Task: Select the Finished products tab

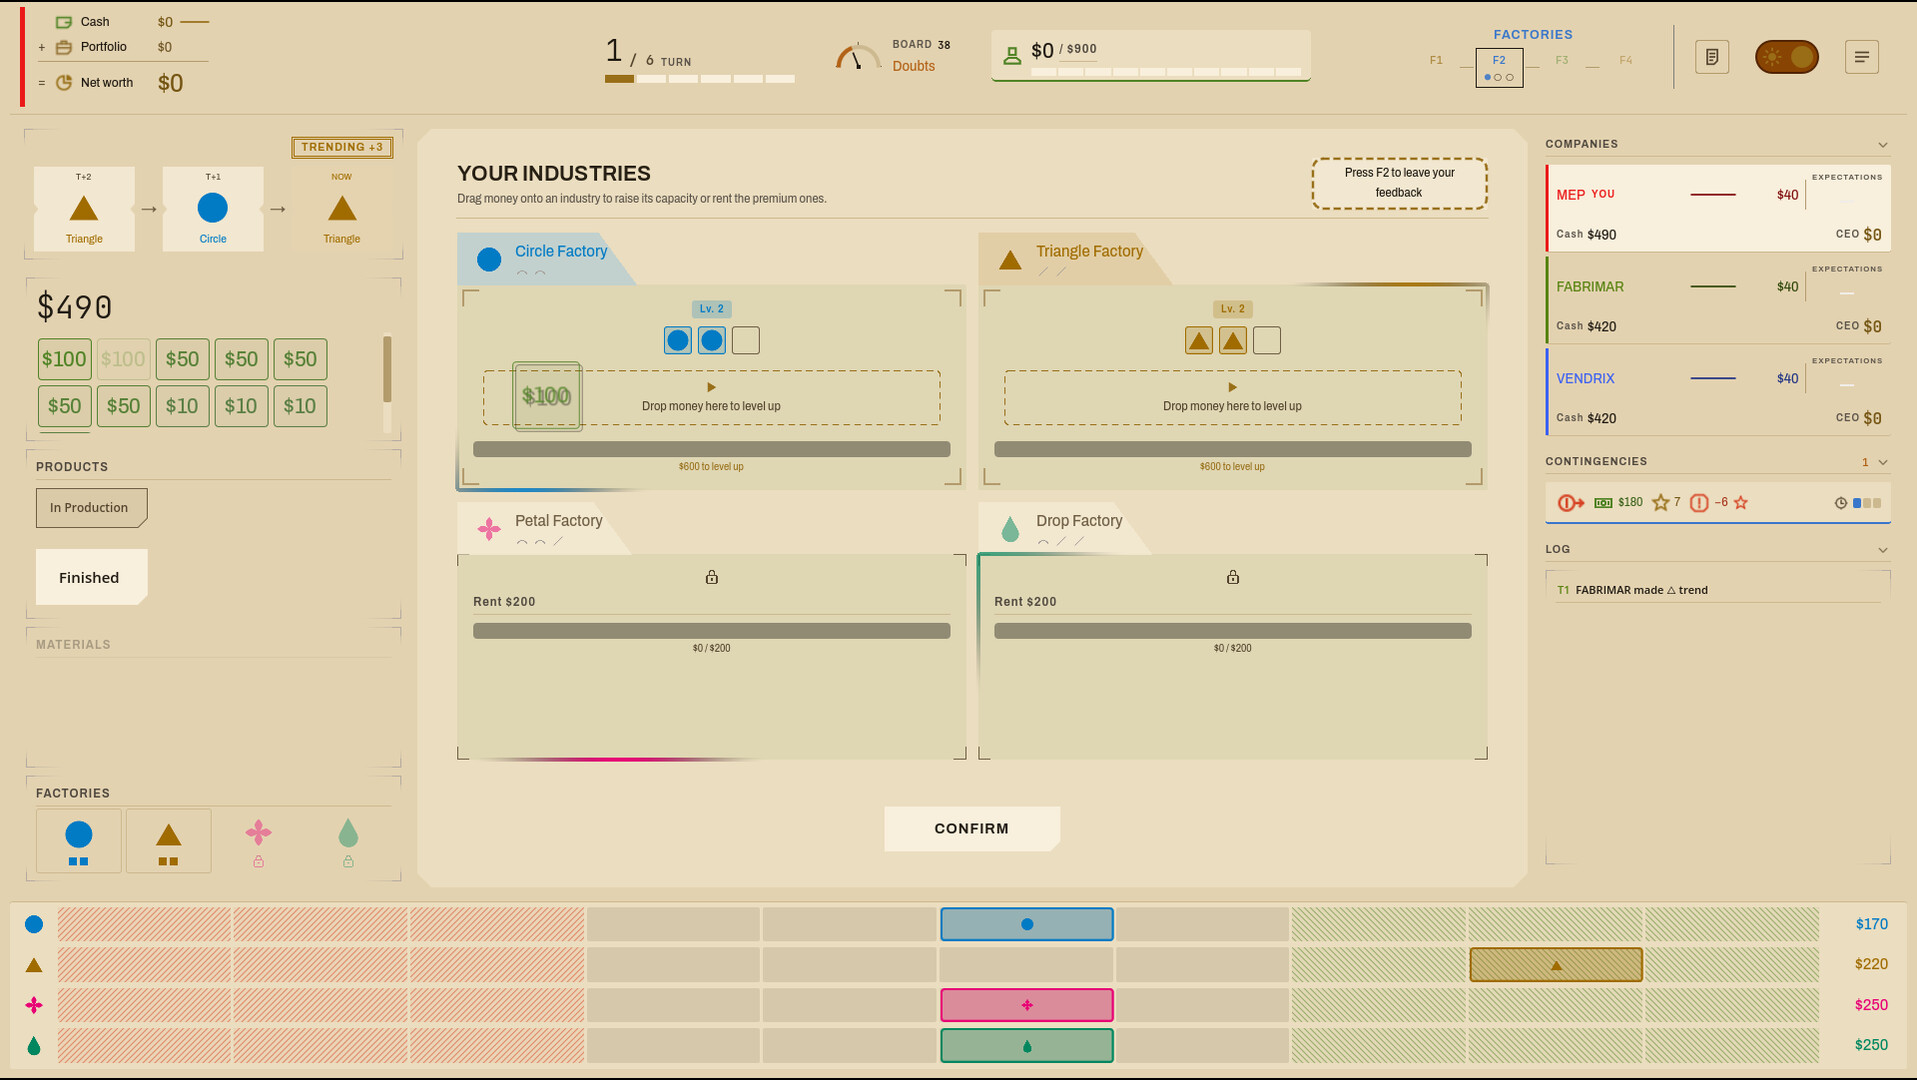Action: point(91,577)
